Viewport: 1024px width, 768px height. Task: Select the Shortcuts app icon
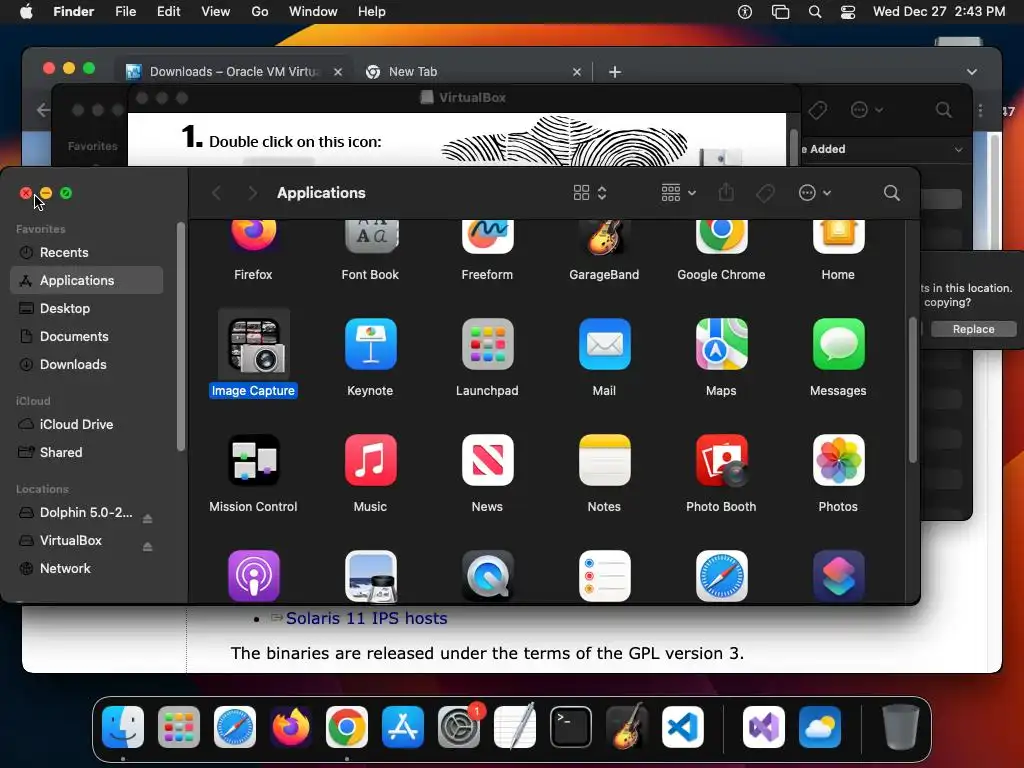point(838,576)
